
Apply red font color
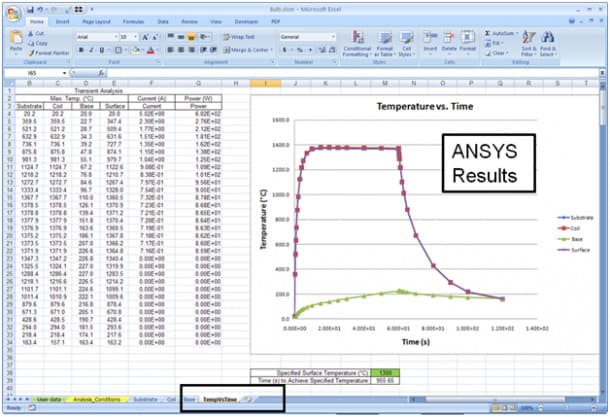tap(151, 50)
